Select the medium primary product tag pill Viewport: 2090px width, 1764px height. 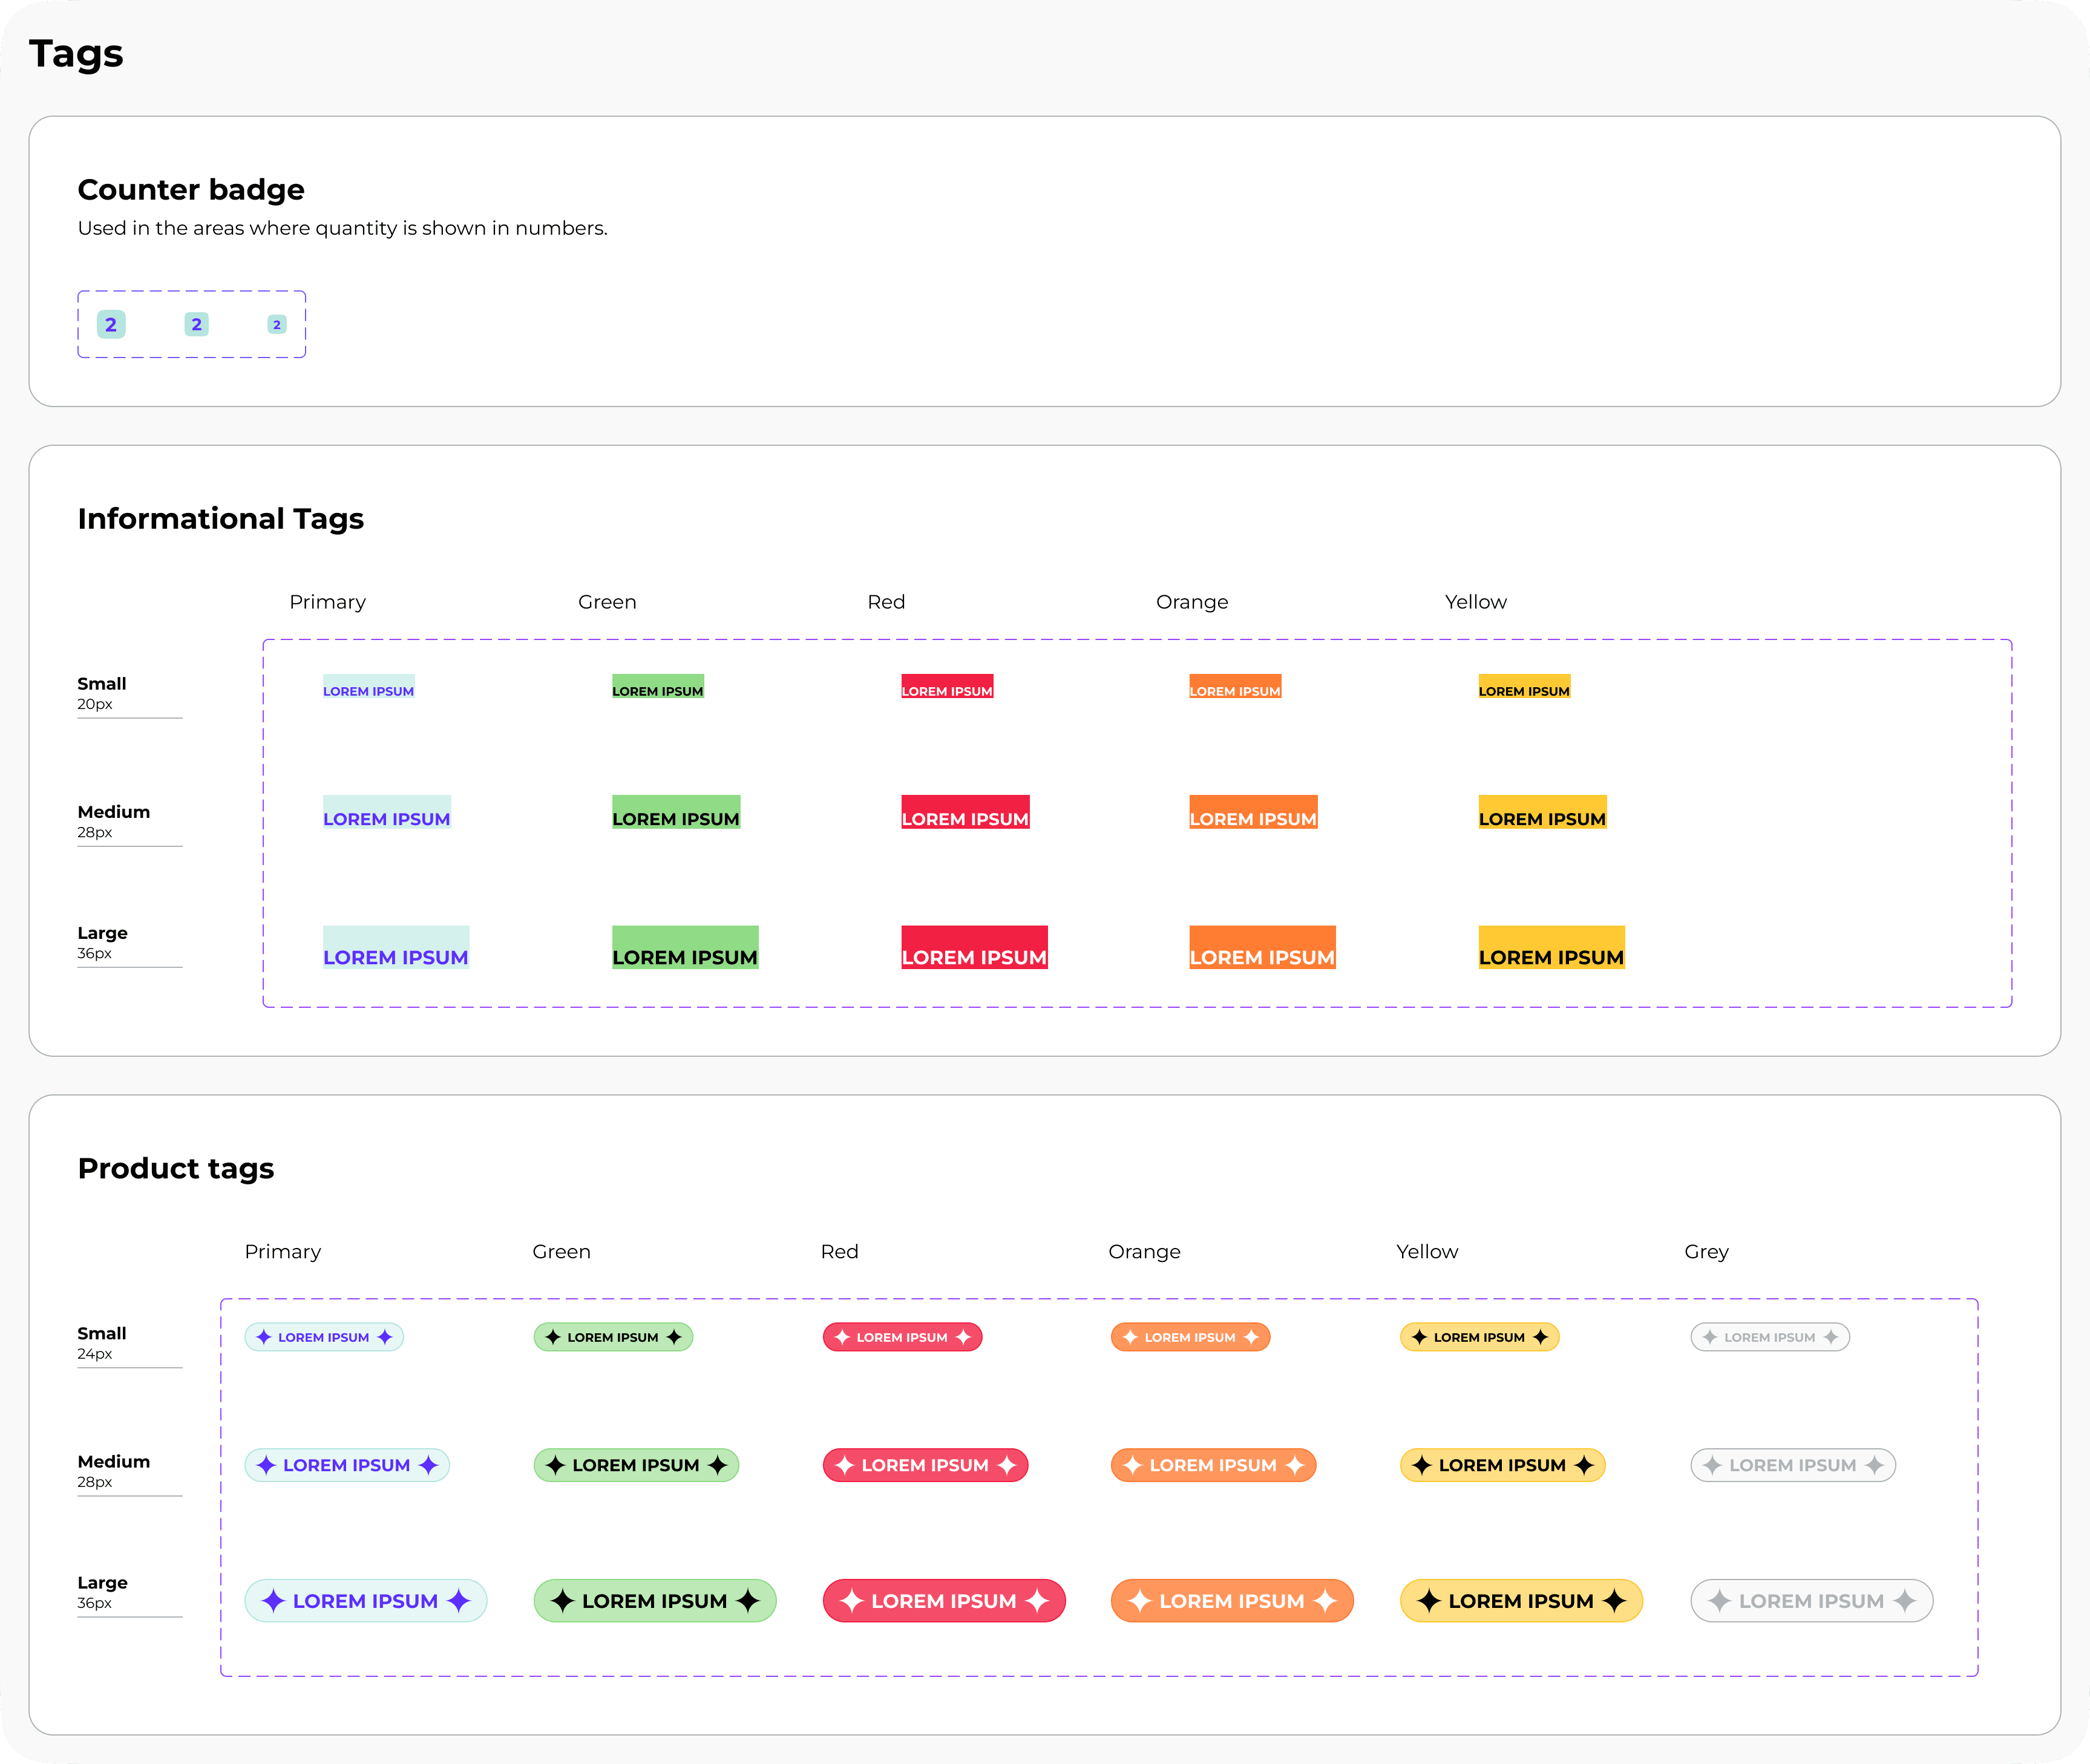[347, 1465]
